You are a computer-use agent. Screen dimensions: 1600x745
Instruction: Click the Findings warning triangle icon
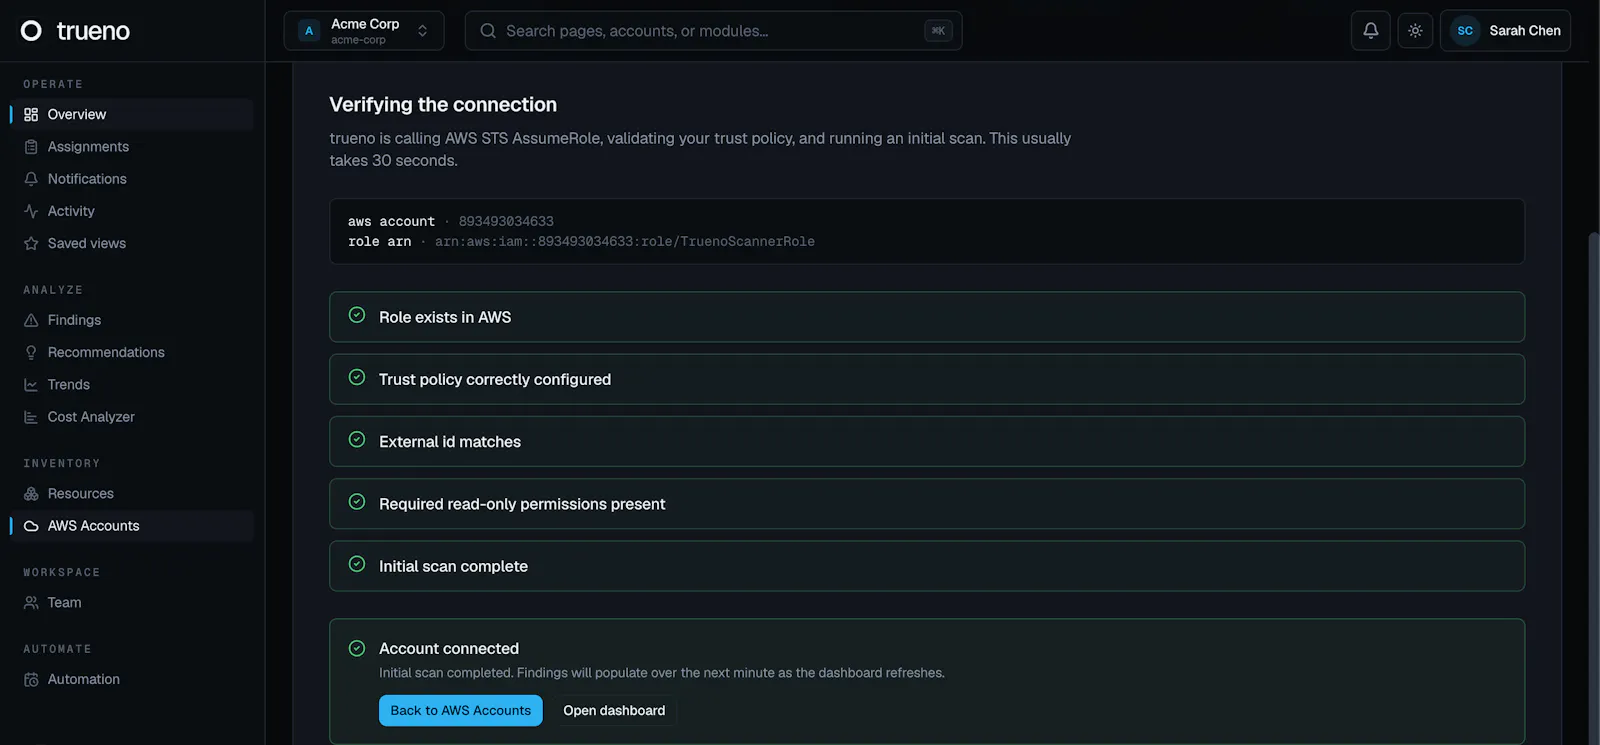click(x=31, y=320)
